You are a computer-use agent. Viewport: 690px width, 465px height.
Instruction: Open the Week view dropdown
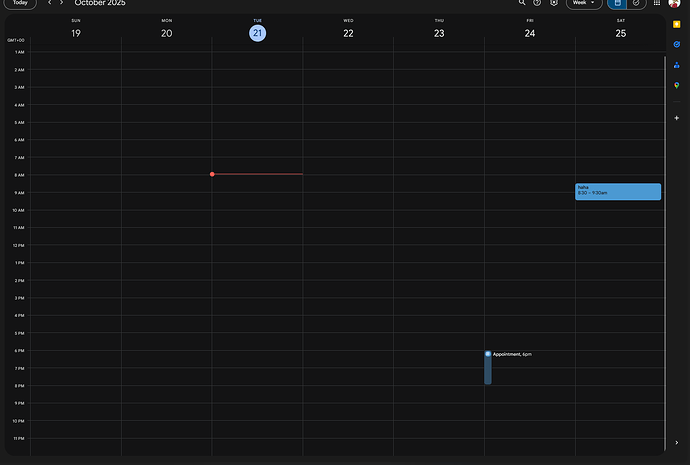584,3
